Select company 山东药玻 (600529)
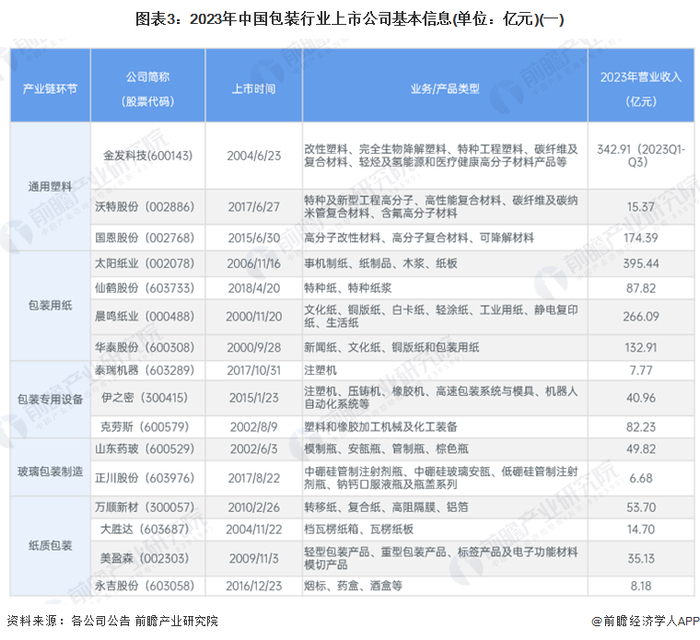 coord(145,449)
